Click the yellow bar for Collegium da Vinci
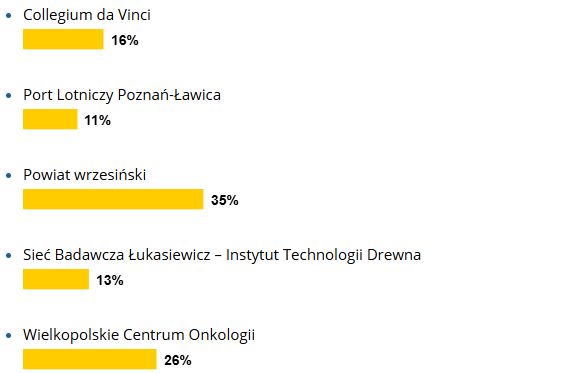The height and width of the screenshot is (373, 562). pyautogui.click(x=63, y=39)
